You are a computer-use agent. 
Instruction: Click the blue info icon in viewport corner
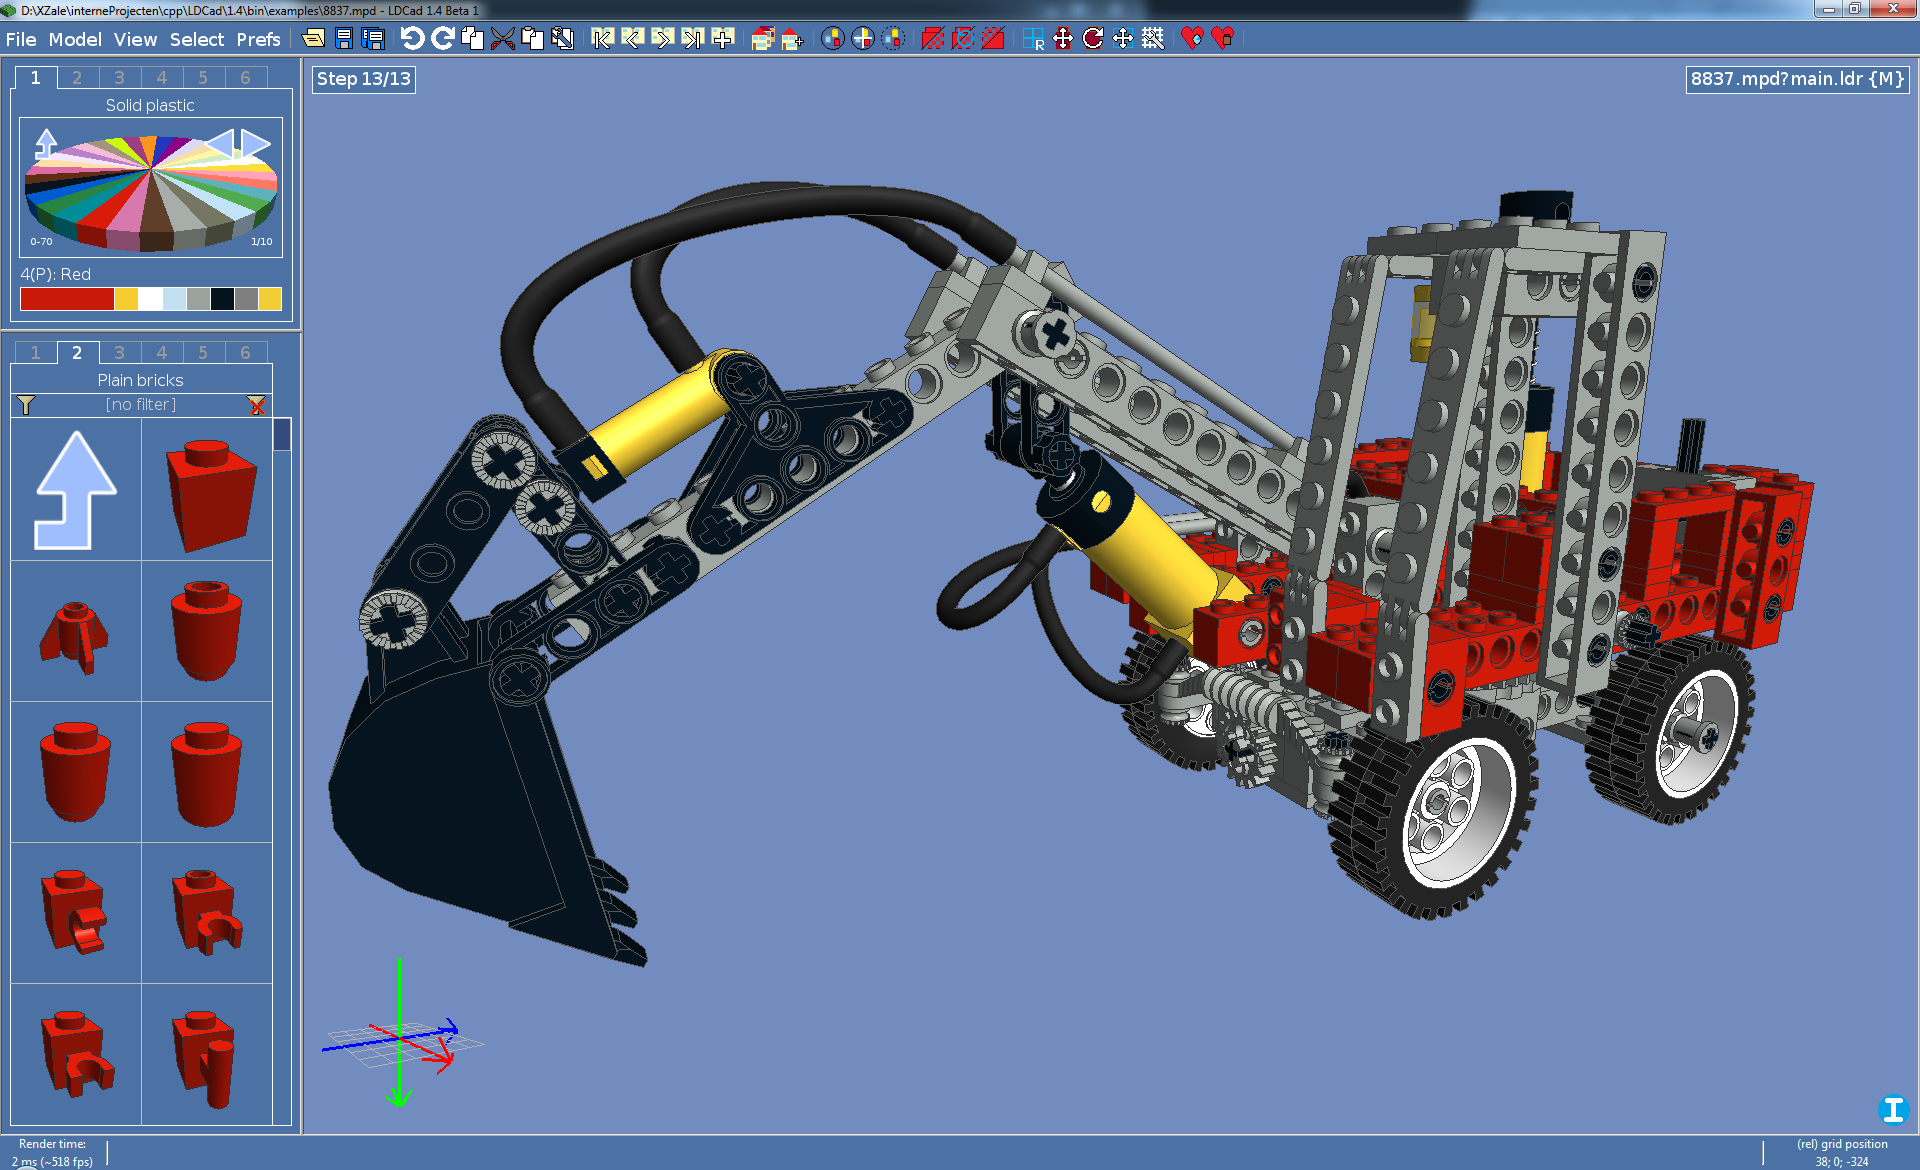tap(1892, 1109)
